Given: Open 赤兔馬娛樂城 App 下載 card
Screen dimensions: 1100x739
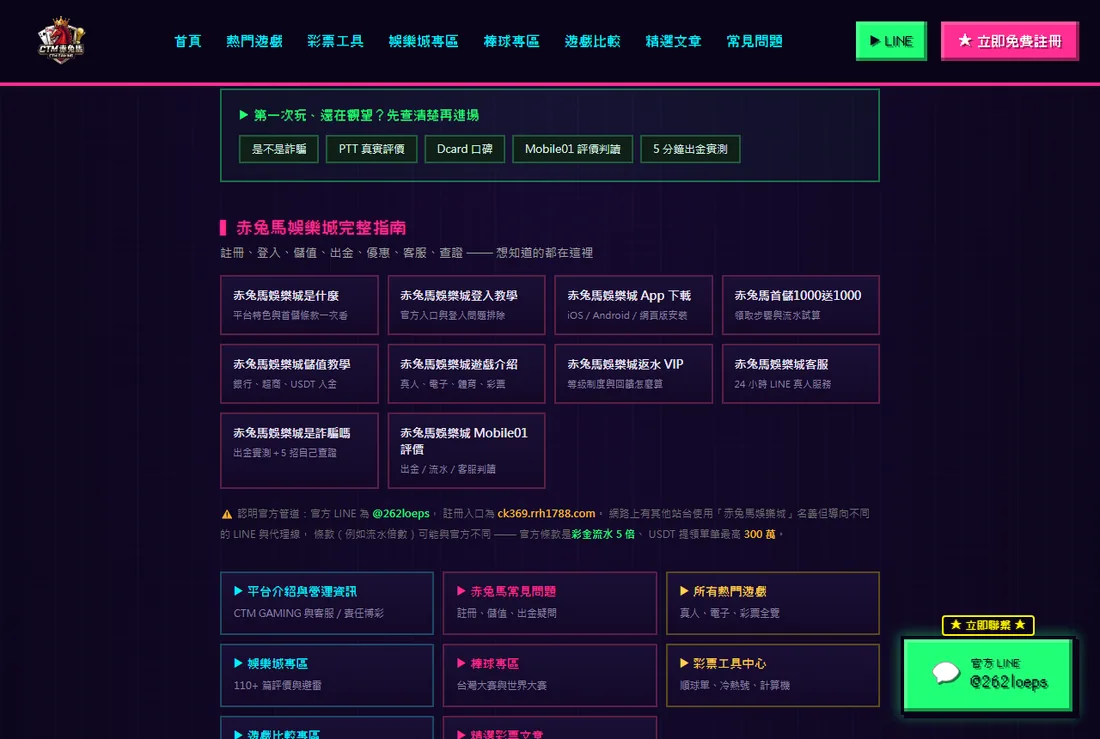Looking at the screenshot, I should point(633,305).
